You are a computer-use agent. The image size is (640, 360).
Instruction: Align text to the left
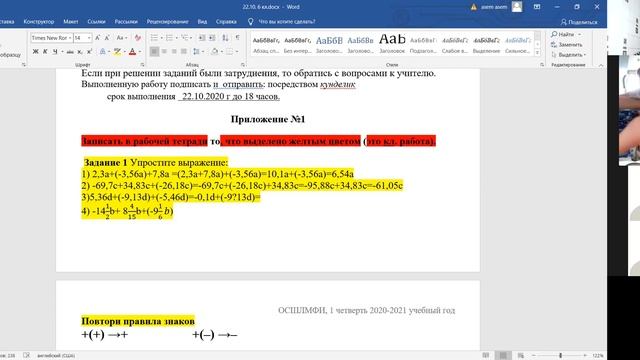[154, 52]
